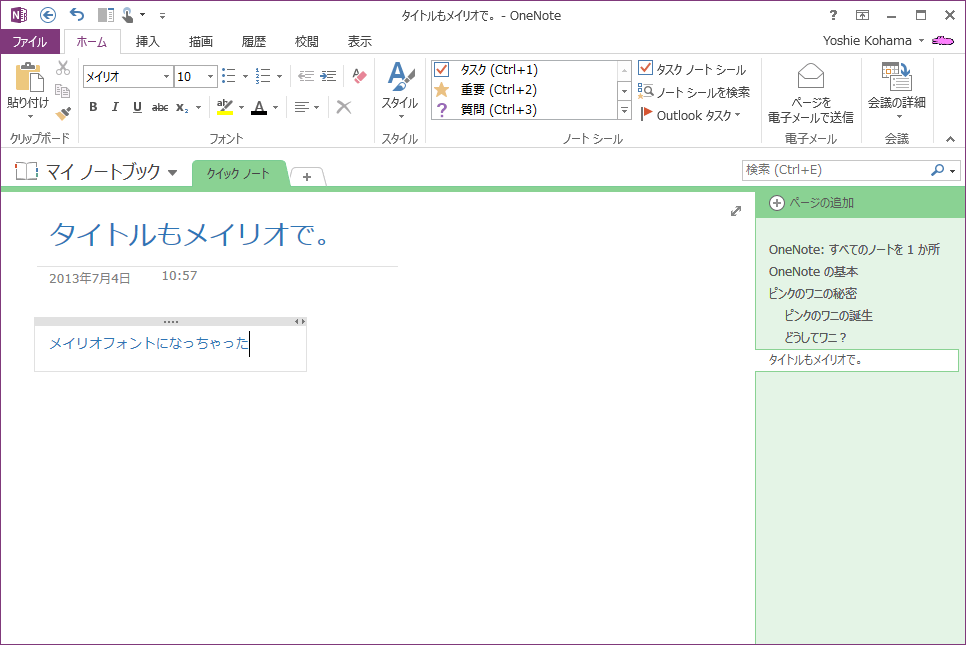The width and height of the screenshot is (966, 645).
Task: Open subpage どうしてワニ？
Action: coord(814,338)
